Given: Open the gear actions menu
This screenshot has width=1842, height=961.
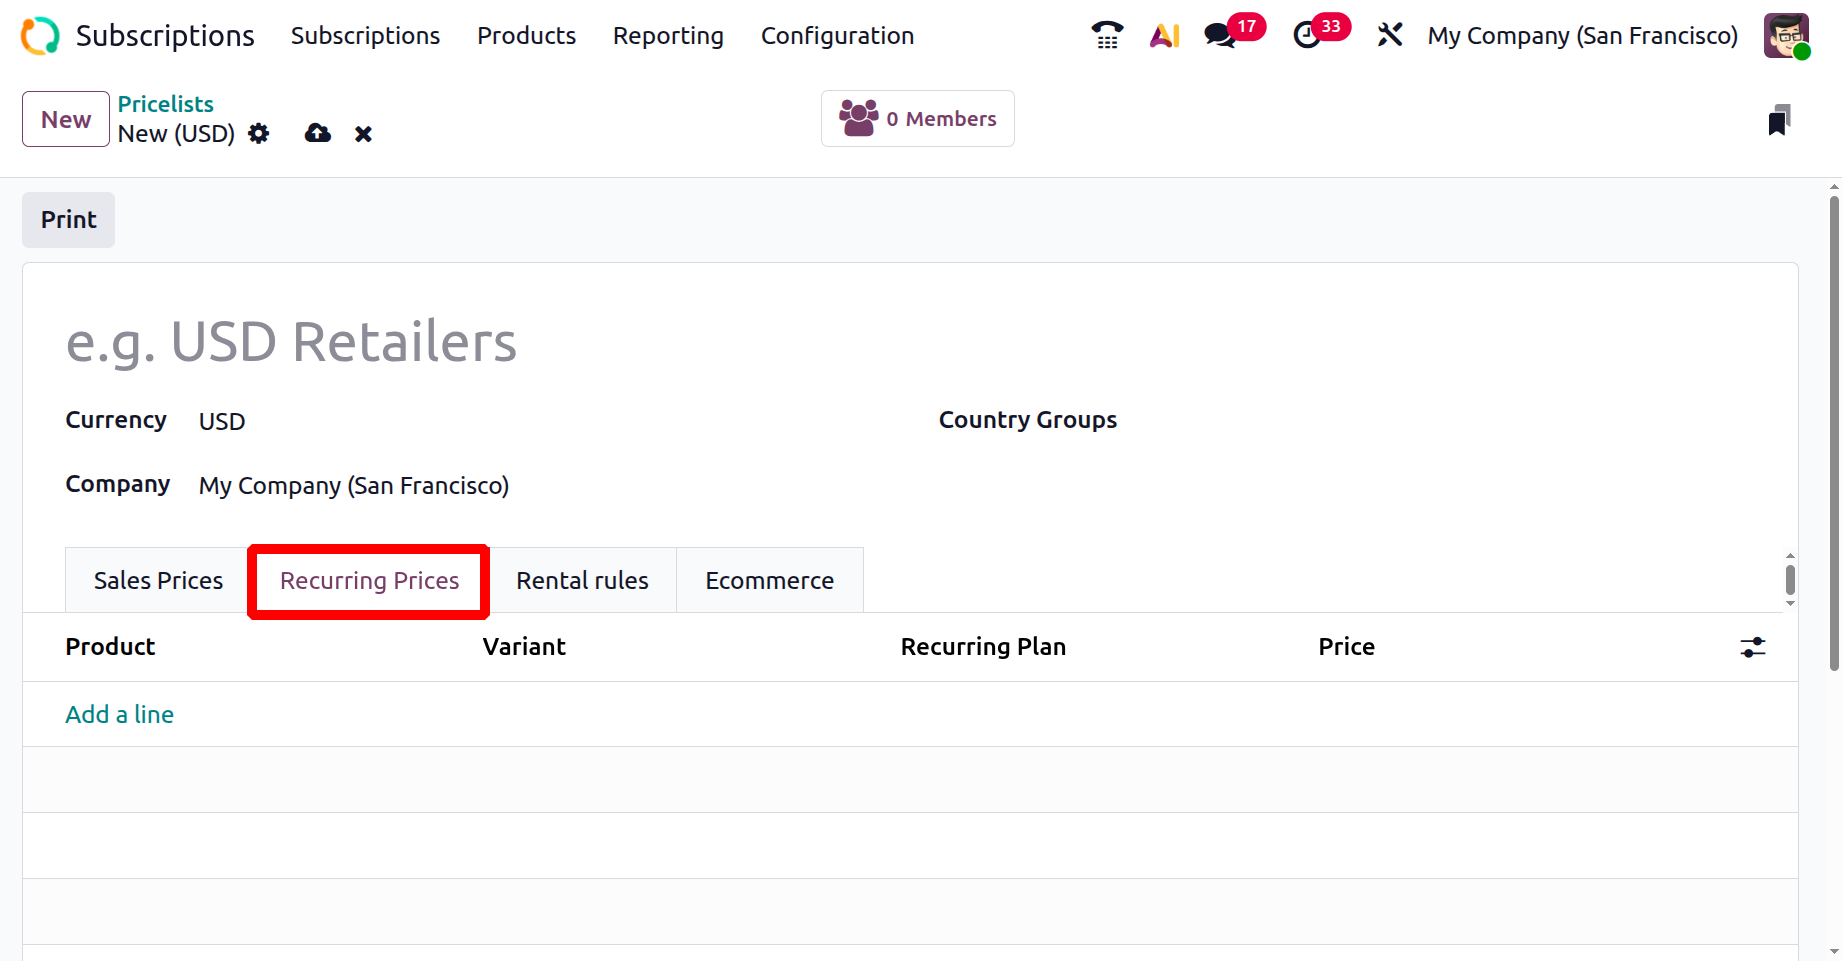Looking at the screenshot, I should pos(259,134).
